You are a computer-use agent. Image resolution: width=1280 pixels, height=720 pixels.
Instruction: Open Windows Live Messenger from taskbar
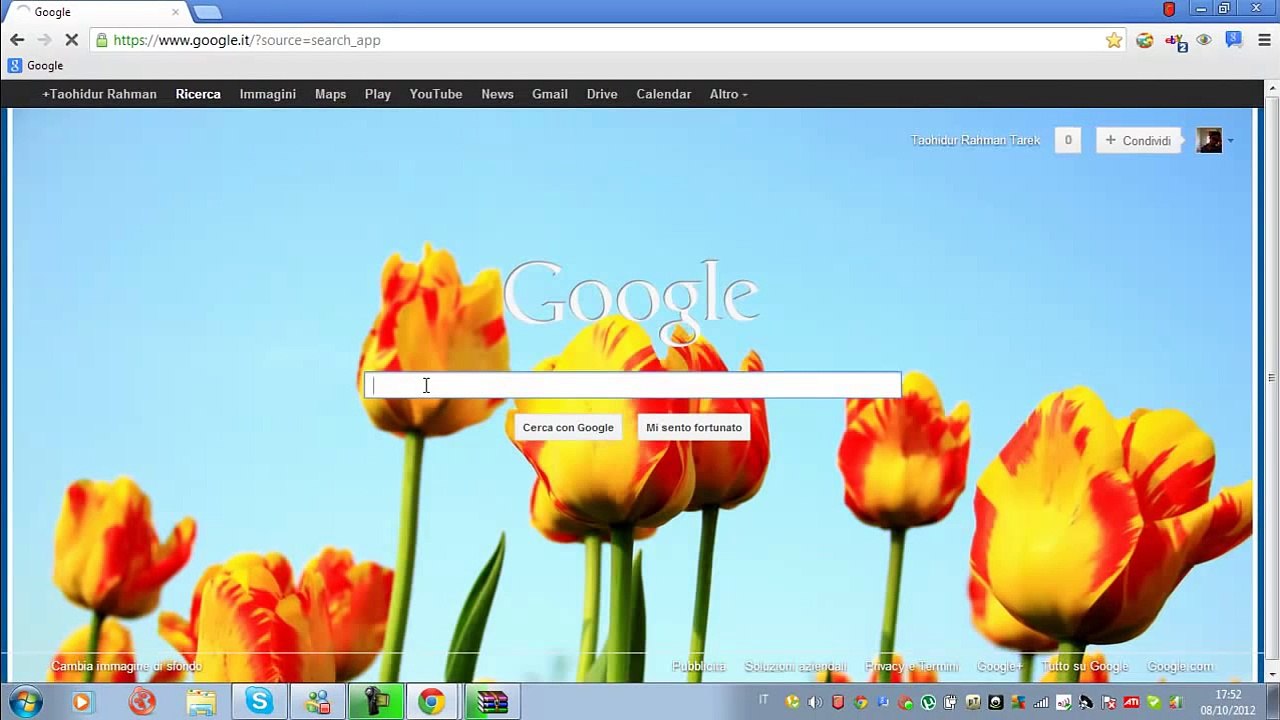[x=318, y=702]
